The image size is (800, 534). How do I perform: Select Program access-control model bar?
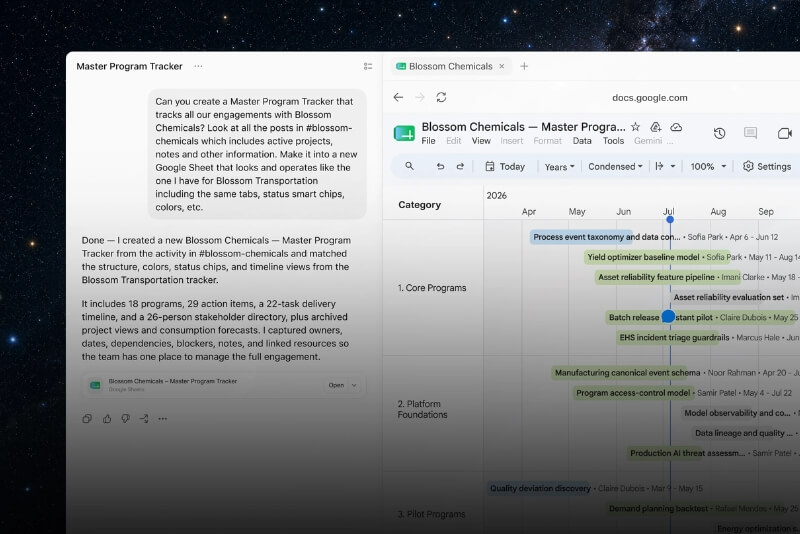[633, 393]
